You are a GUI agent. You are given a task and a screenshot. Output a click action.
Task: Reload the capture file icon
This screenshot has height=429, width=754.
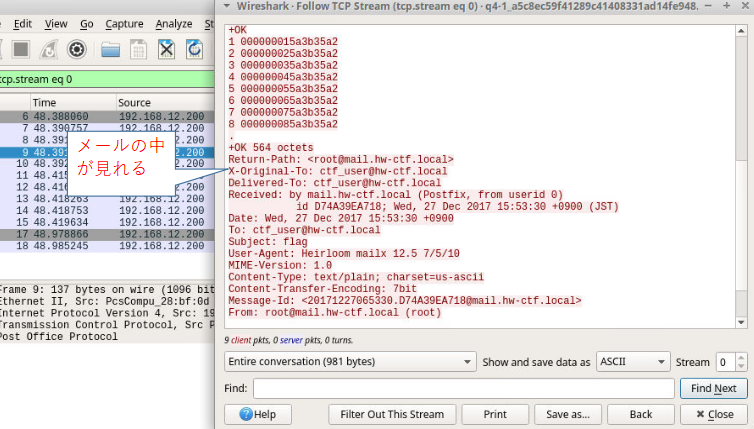tap(194, 49)
